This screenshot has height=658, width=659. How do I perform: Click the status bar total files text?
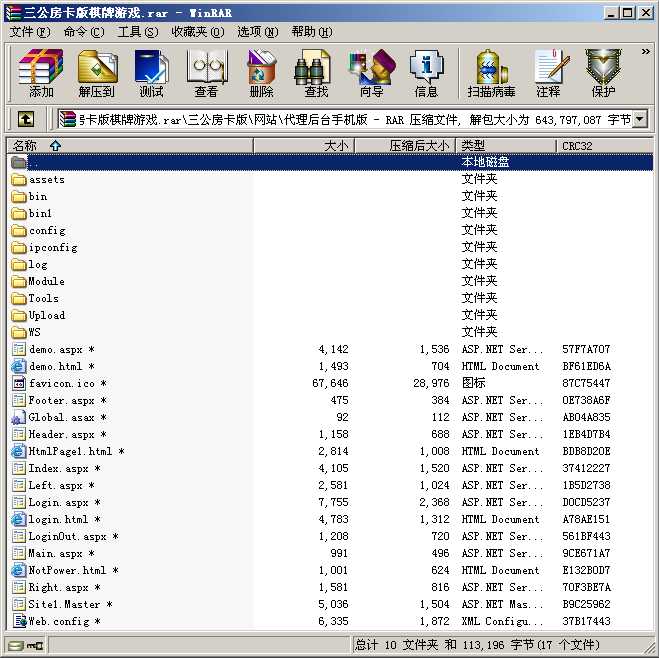pos(477,645)
